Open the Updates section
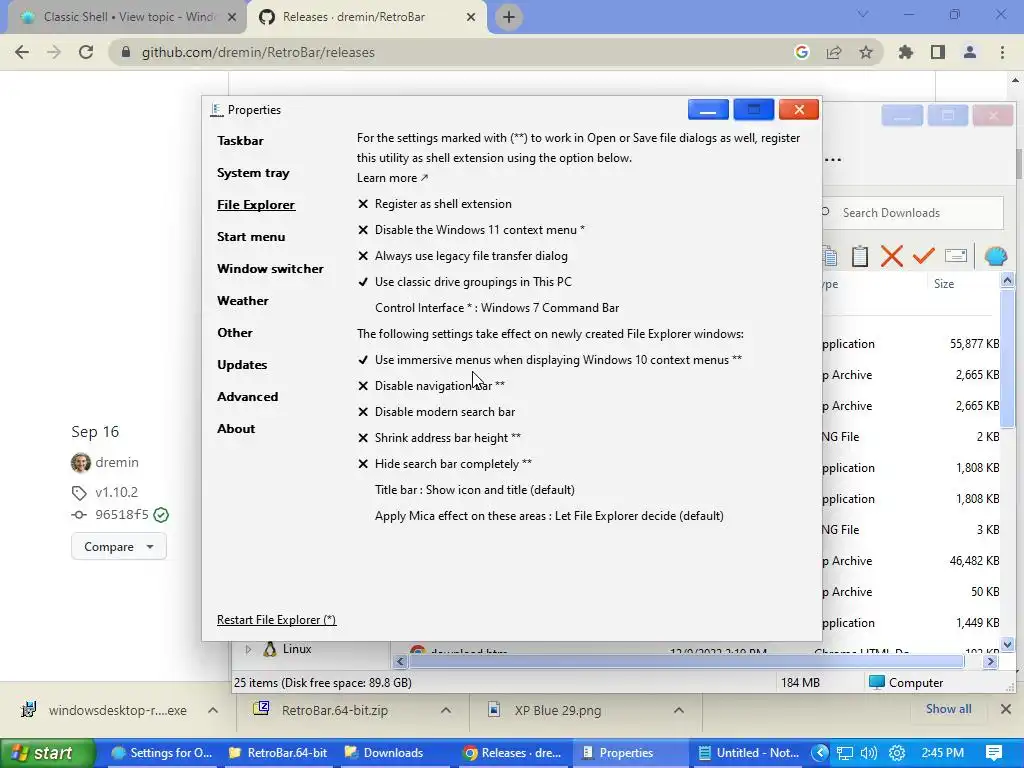Screen dimensions: 1024x768 [242, 365]
